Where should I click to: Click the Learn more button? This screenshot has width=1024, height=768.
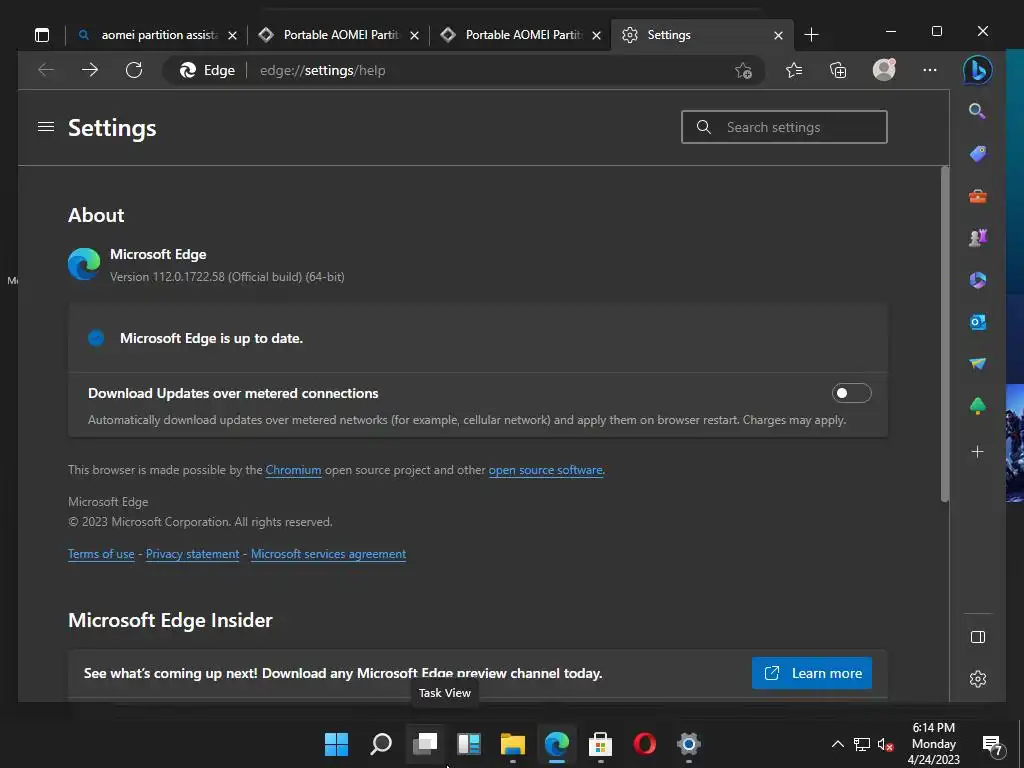tap(812, 673)
